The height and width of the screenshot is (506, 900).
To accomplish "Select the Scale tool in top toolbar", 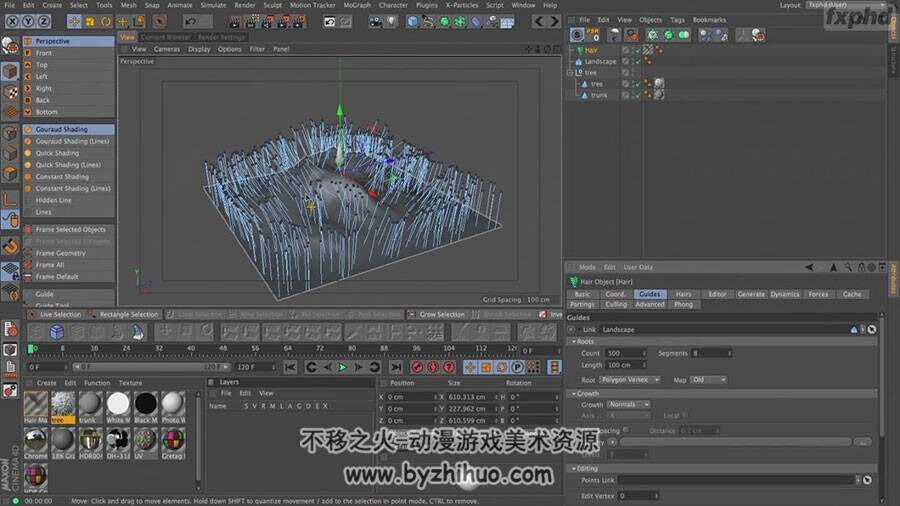I will click(90, 22).
